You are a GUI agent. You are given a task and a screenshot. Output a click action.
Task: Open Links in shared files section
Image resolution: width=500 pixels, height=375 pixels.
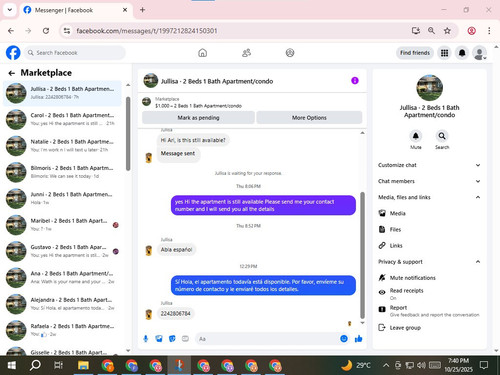coord(429,246)
